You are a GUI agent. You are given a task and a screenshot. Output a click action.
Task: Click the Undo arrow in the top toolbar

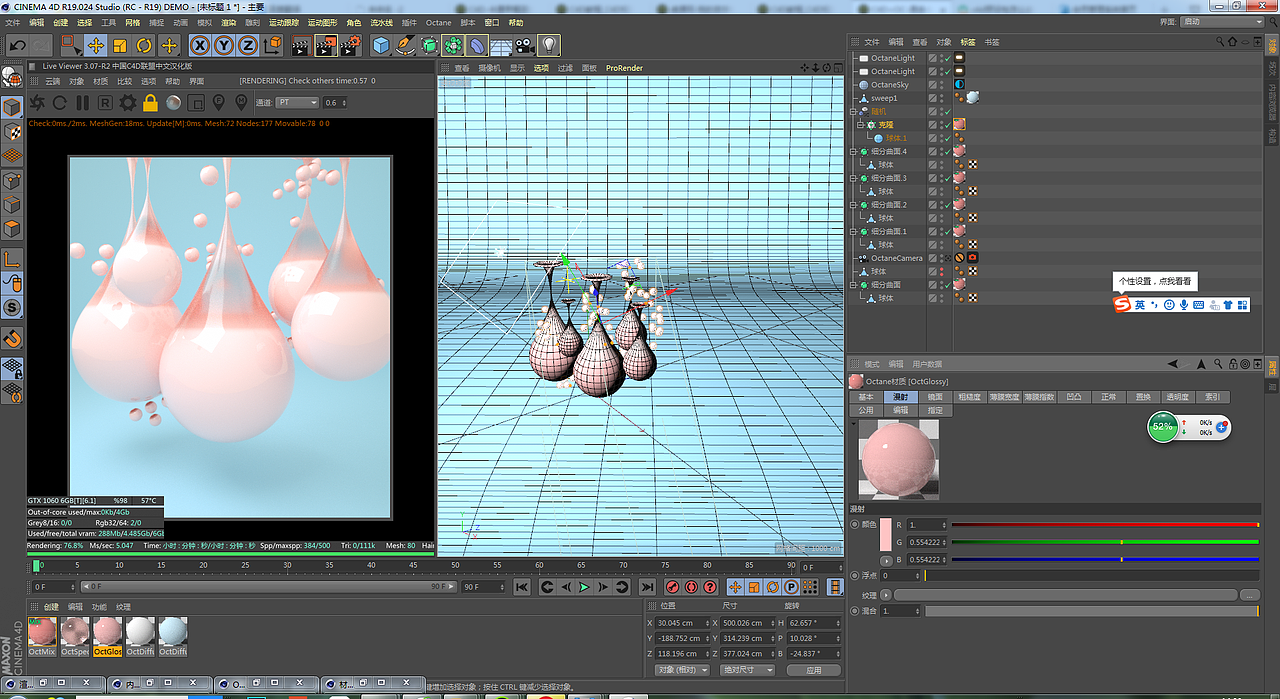(17, 45)
